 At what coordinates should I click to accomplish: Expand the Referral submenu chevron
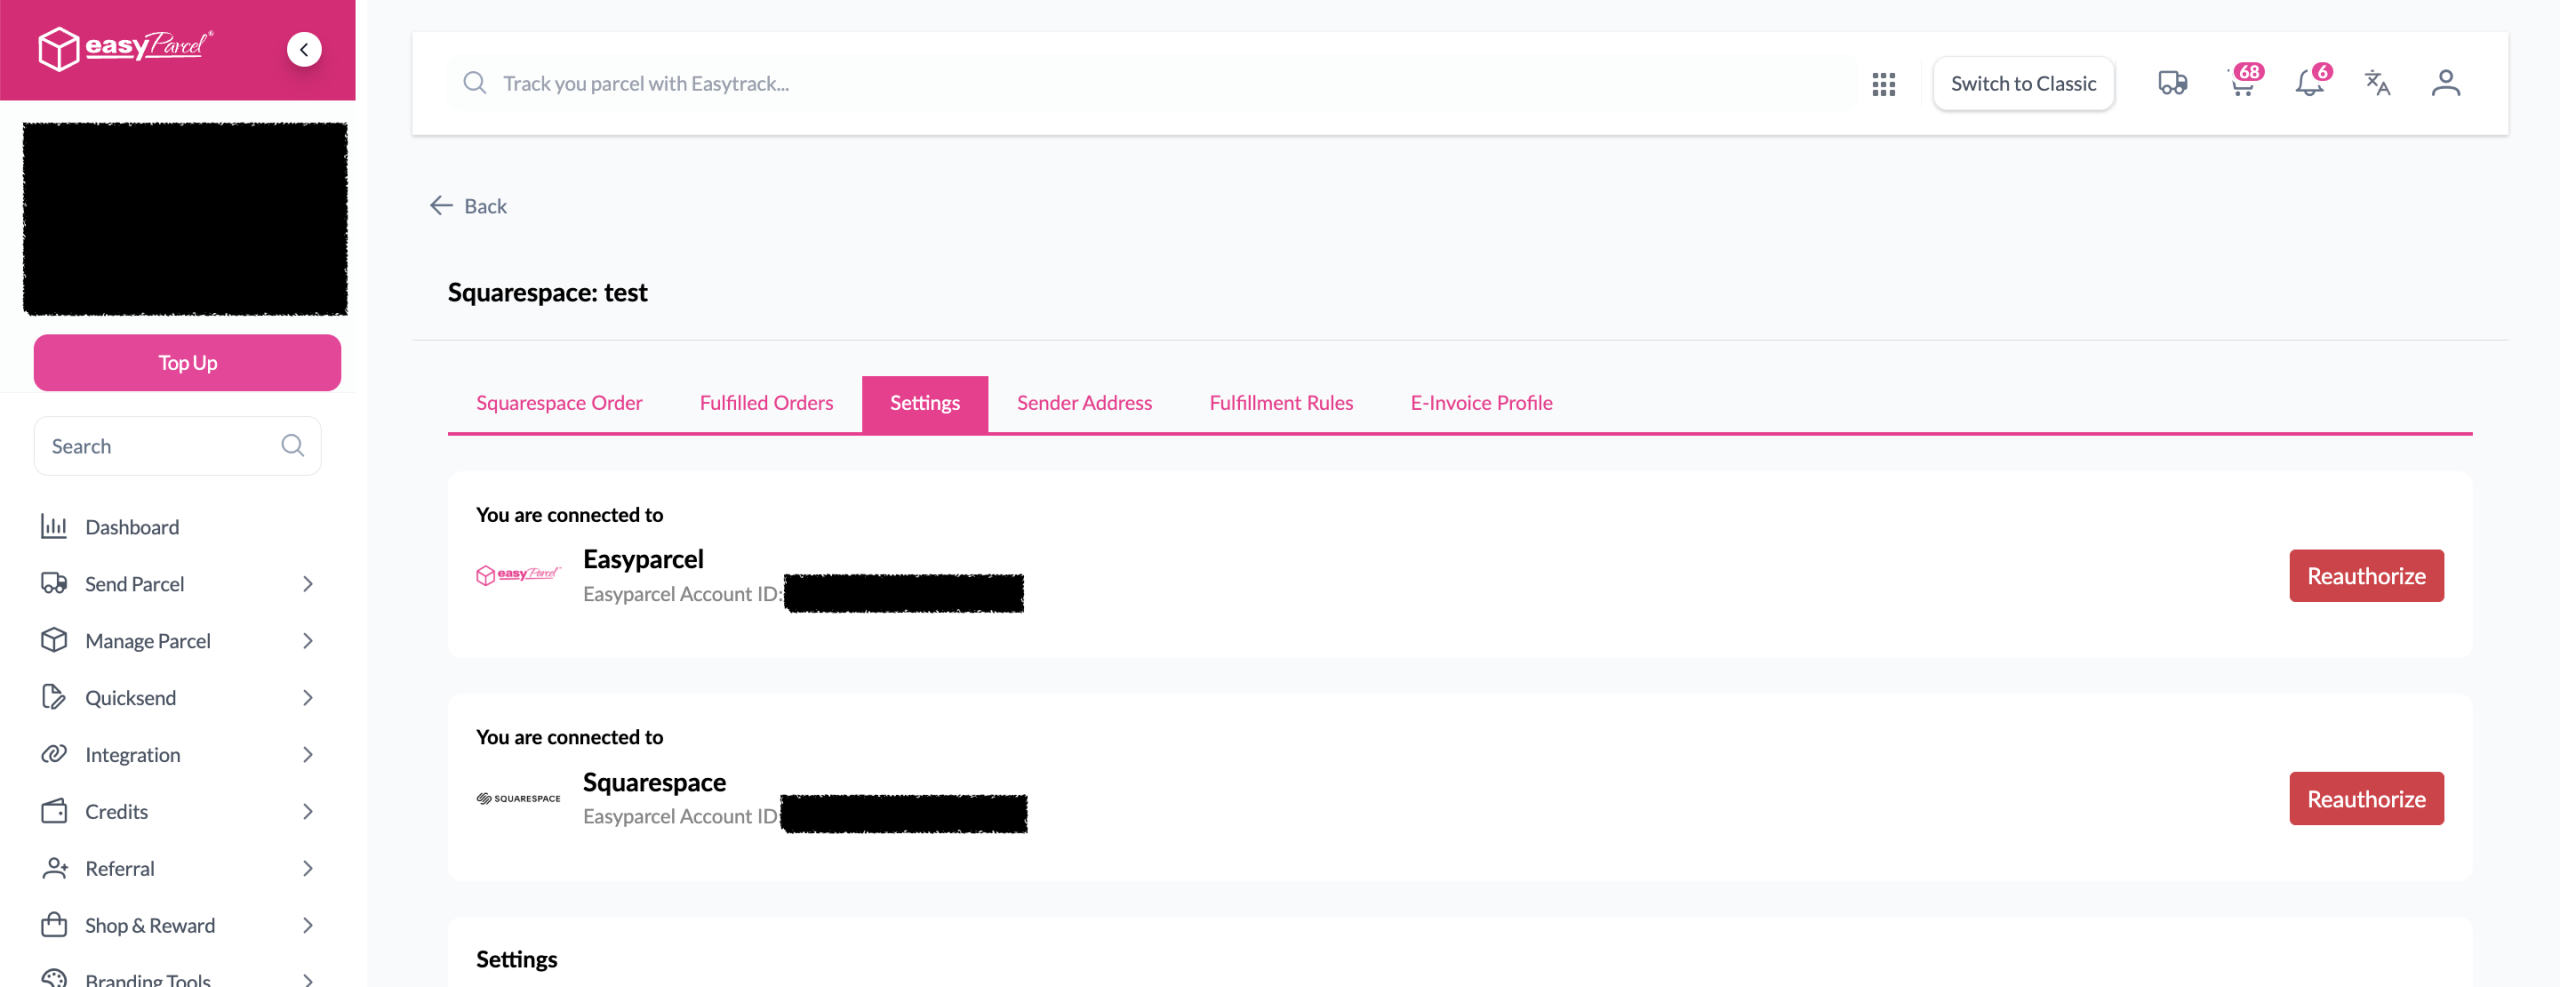[308, 869]
